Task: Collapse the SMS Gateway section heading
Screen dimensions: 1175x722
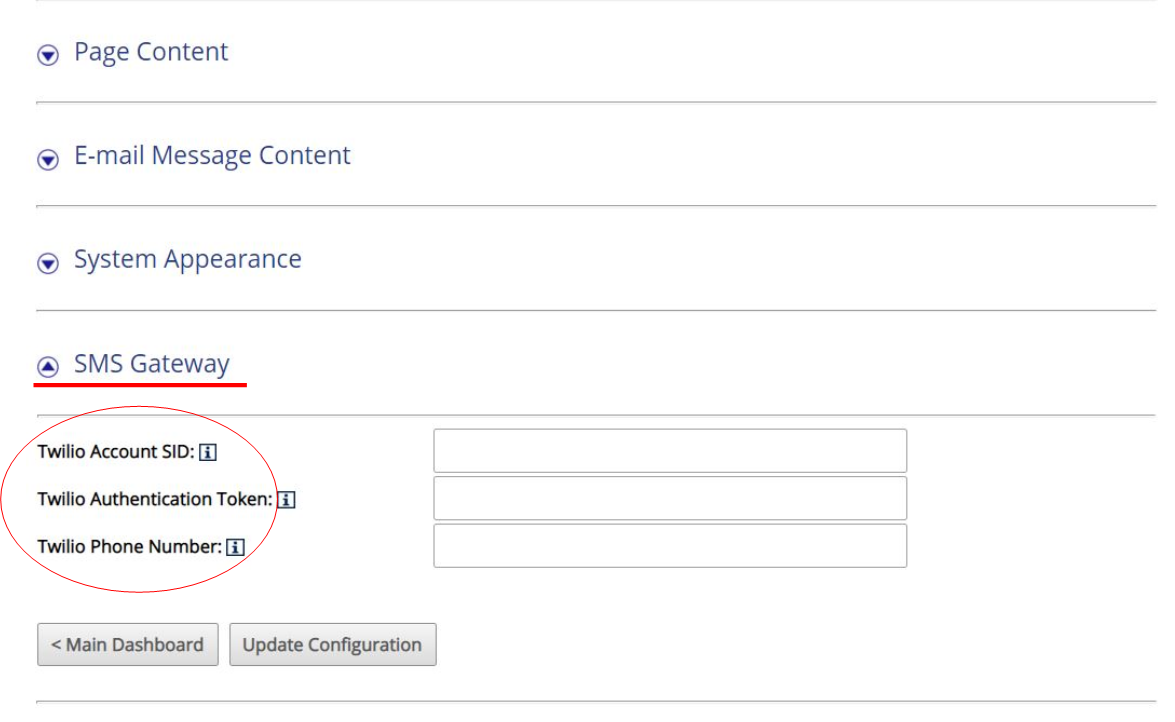Action: click(x=151, y=364)
